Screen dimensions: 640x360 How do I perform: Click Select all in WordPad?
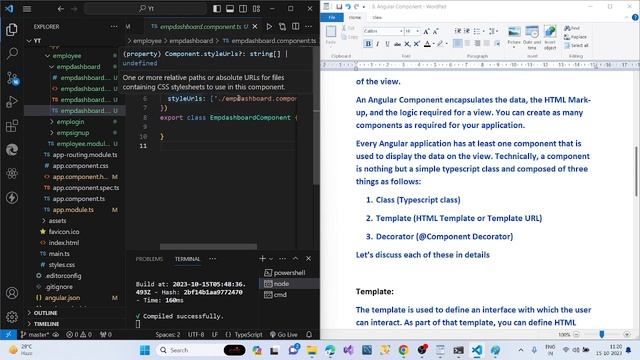tap(576, 46)
